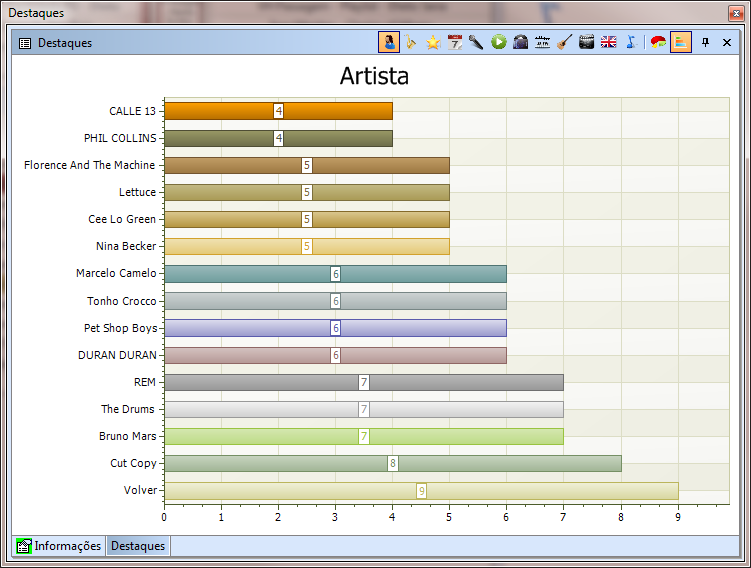Click the Volver axis label
Image resolution: width=751 pixels, height=568 pixels.
point(140,490)
